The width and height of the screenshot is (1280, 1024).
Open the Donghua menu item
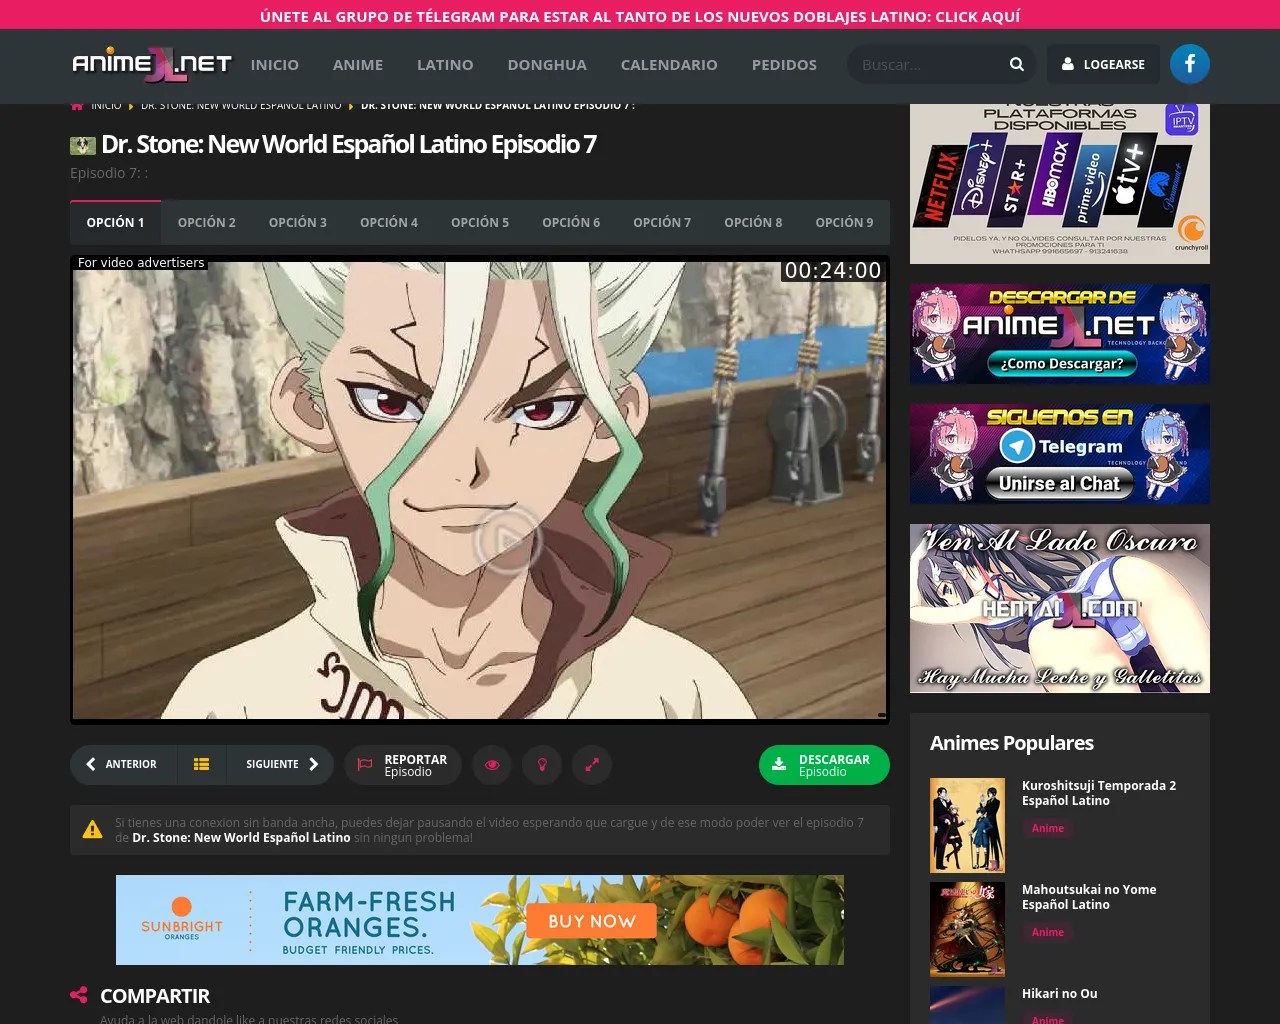coord(546,65)
